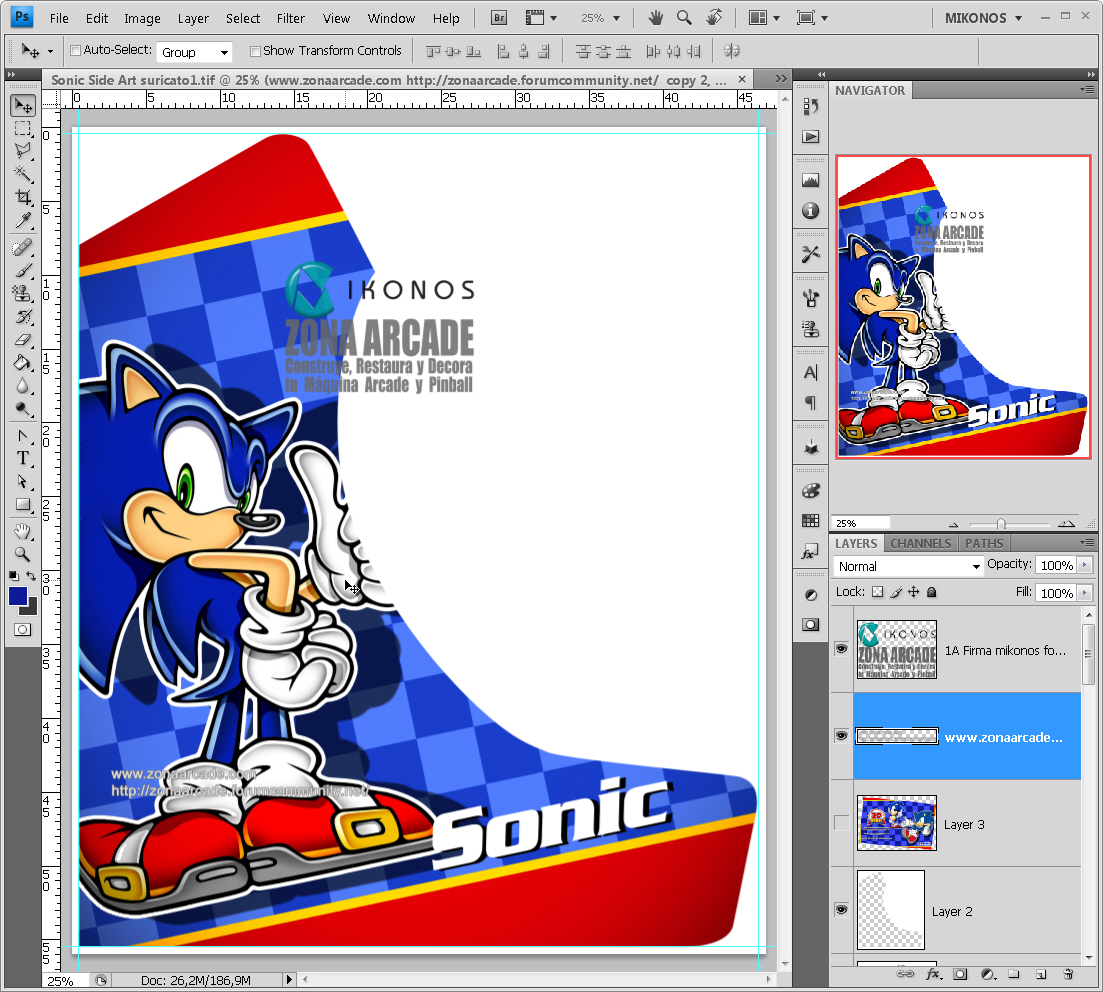This screenshot has height=992, width=1103.
Task: Select the Zoom tool in toolbox
Action: 23,554
